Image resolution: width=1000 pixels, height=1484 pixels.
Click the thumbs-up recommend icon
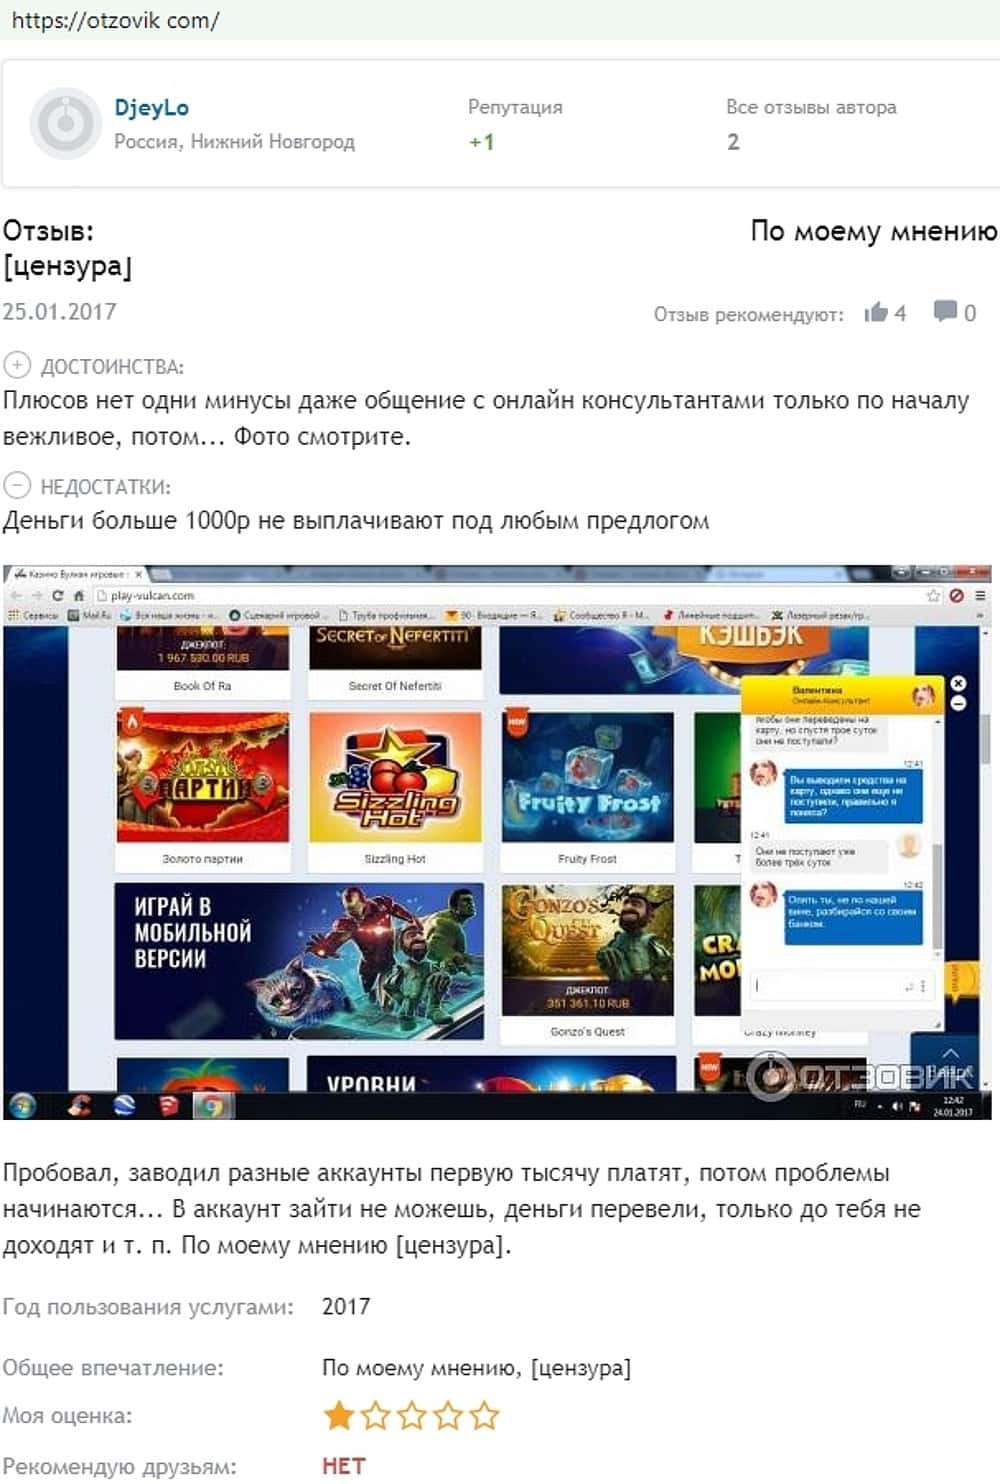pos(876,312)
